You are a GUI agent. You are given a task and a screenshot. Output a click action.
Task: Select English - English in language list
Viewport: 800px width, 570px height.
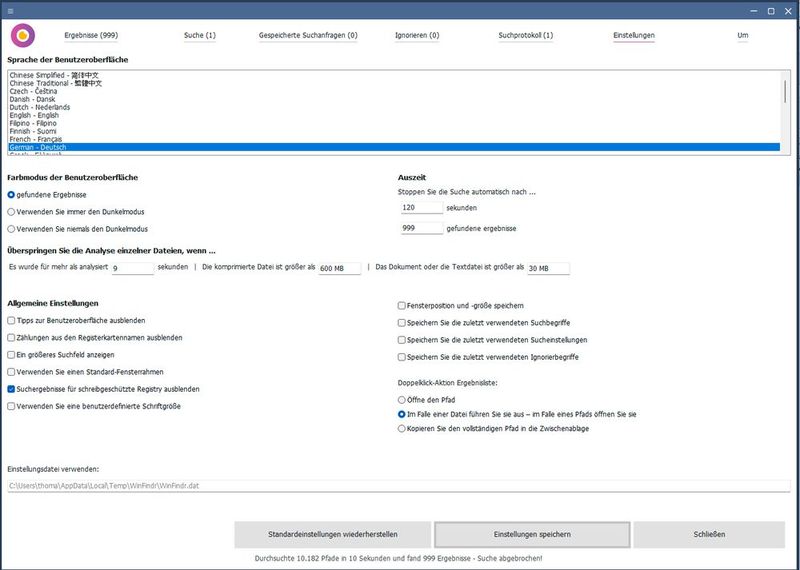pos(34,115)
